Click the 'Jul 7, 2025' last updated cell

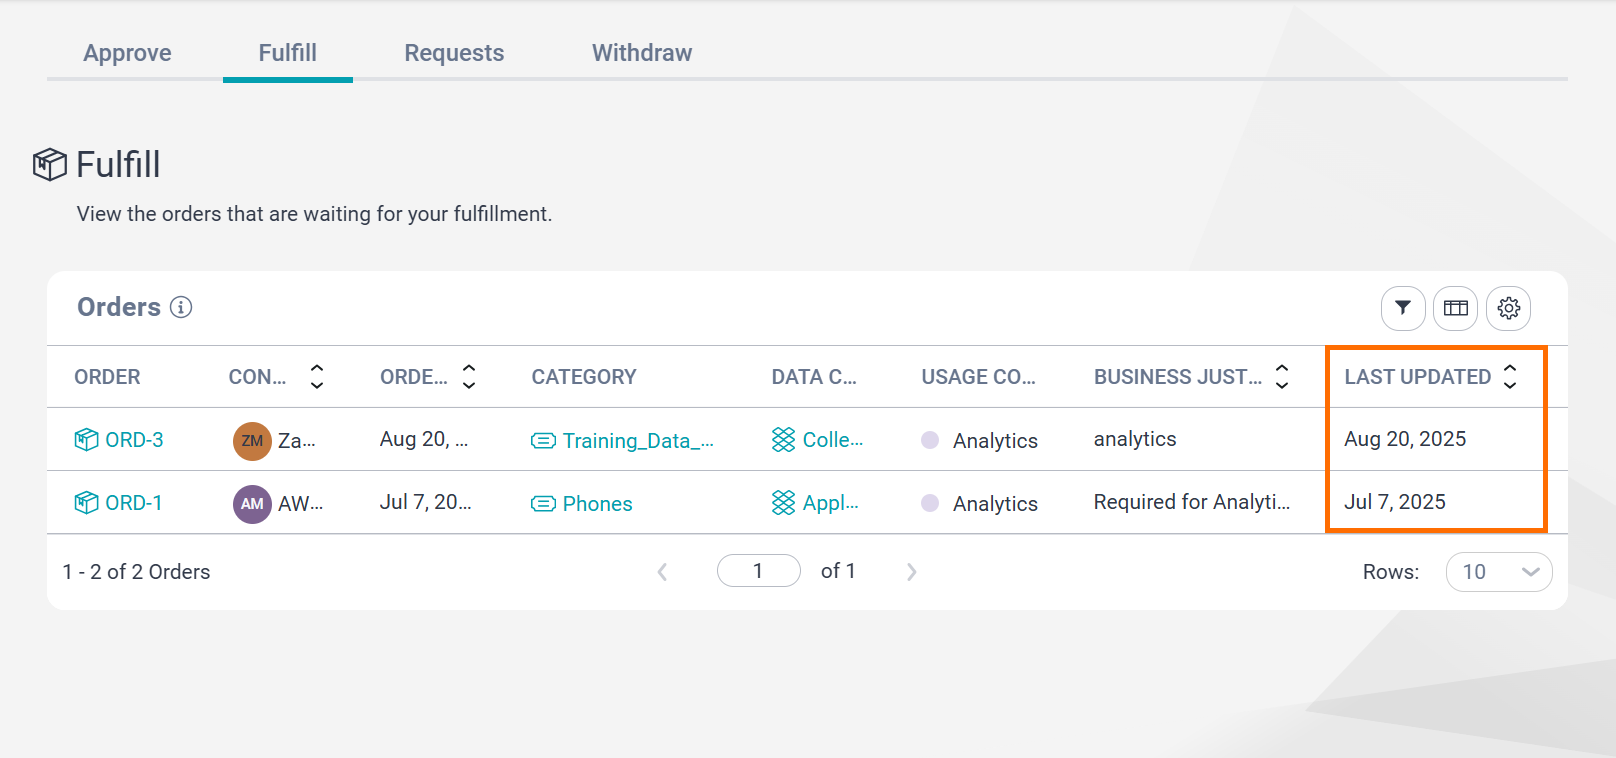[x=1395, y=502]
